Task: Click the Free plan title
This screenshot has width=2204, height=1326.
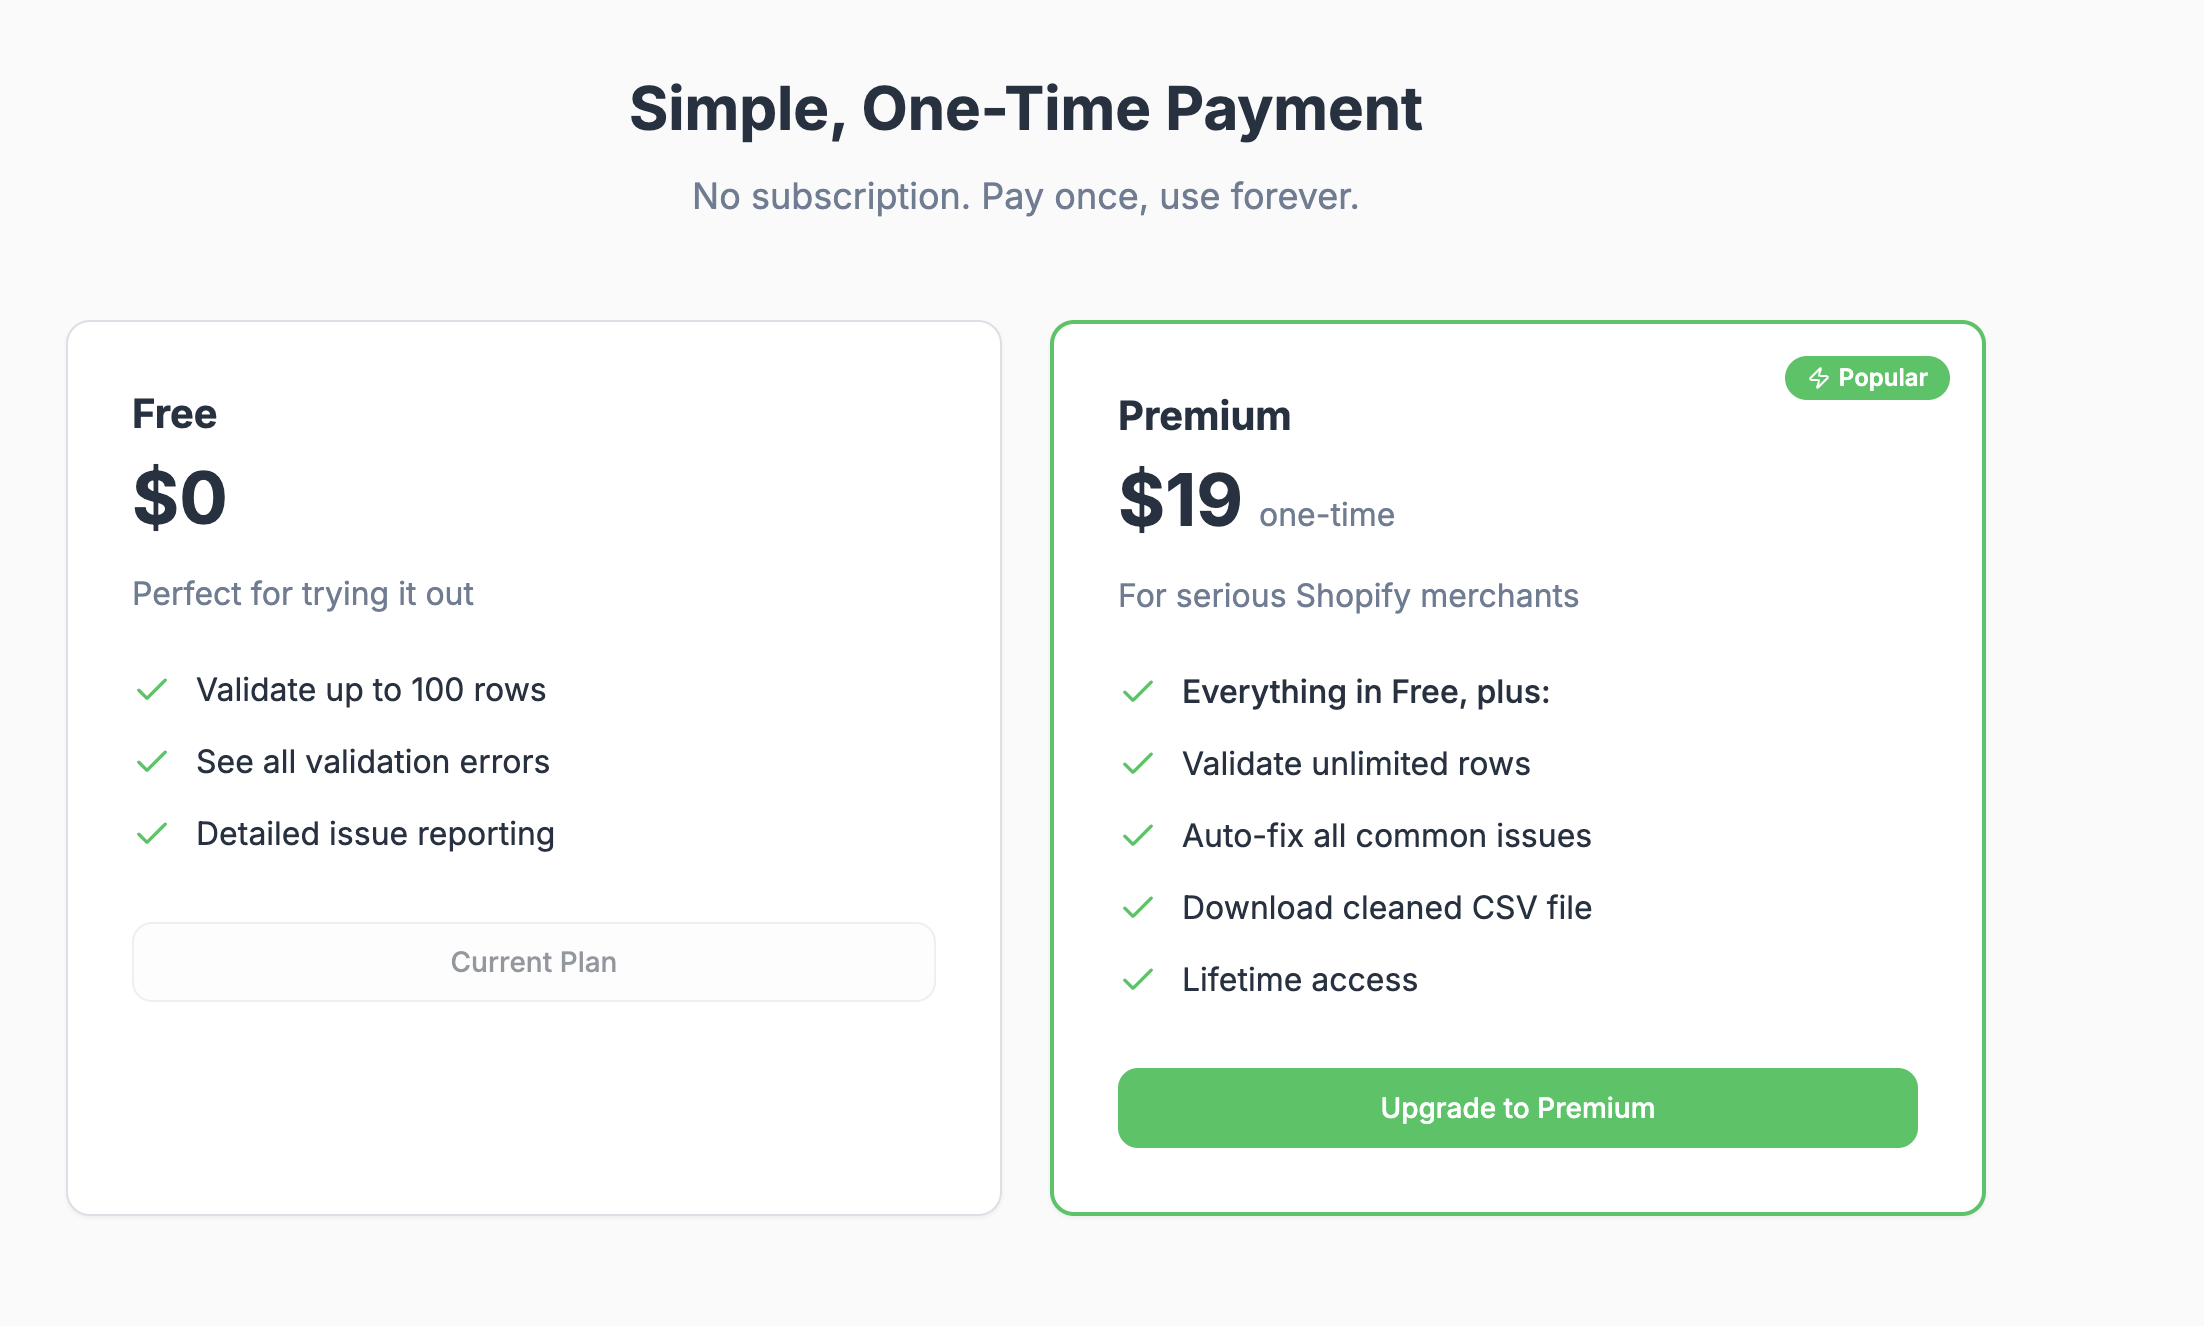Action: tap(175, 413)
